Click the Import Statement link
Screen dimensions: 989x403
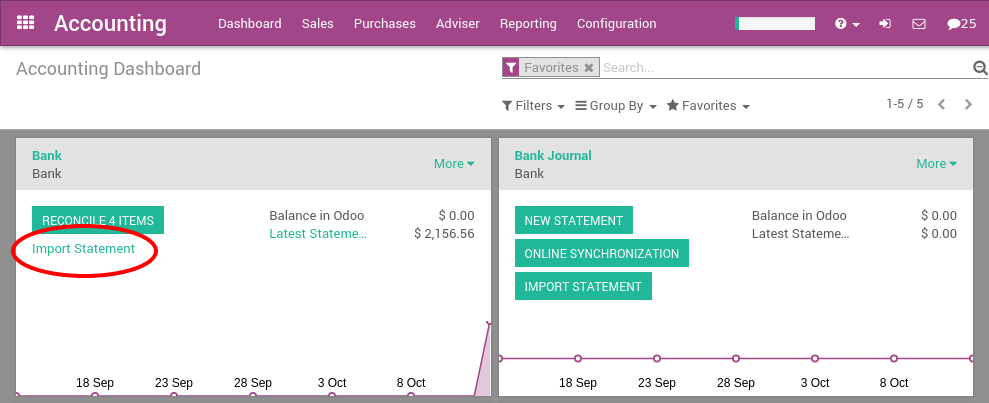point(84,249)
